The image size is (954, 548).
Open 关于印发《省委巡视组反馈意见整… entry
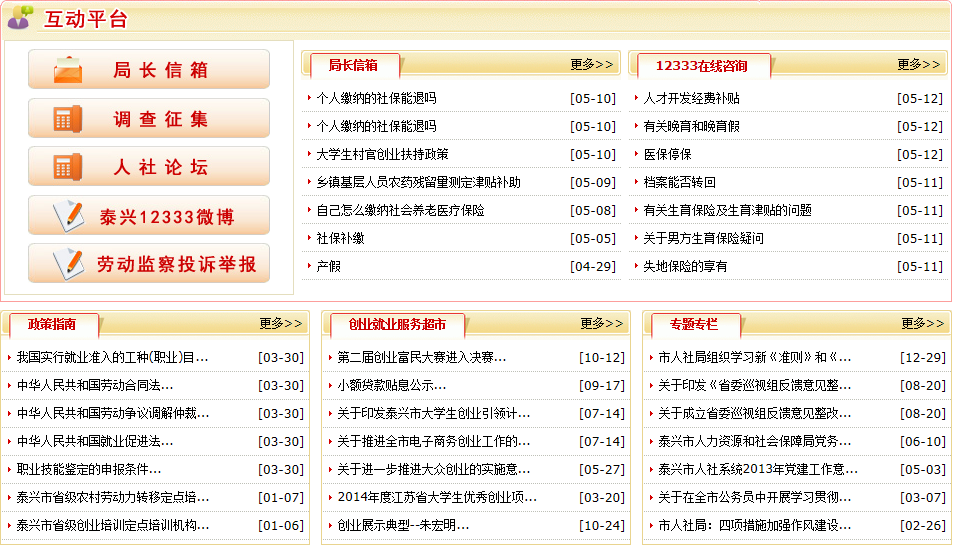tap(754, 386)
